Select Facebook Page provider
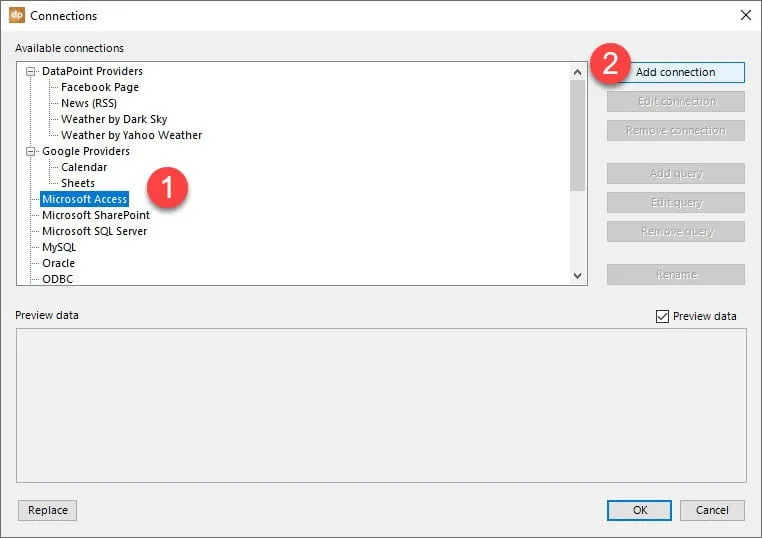 (x=100, y=87)
